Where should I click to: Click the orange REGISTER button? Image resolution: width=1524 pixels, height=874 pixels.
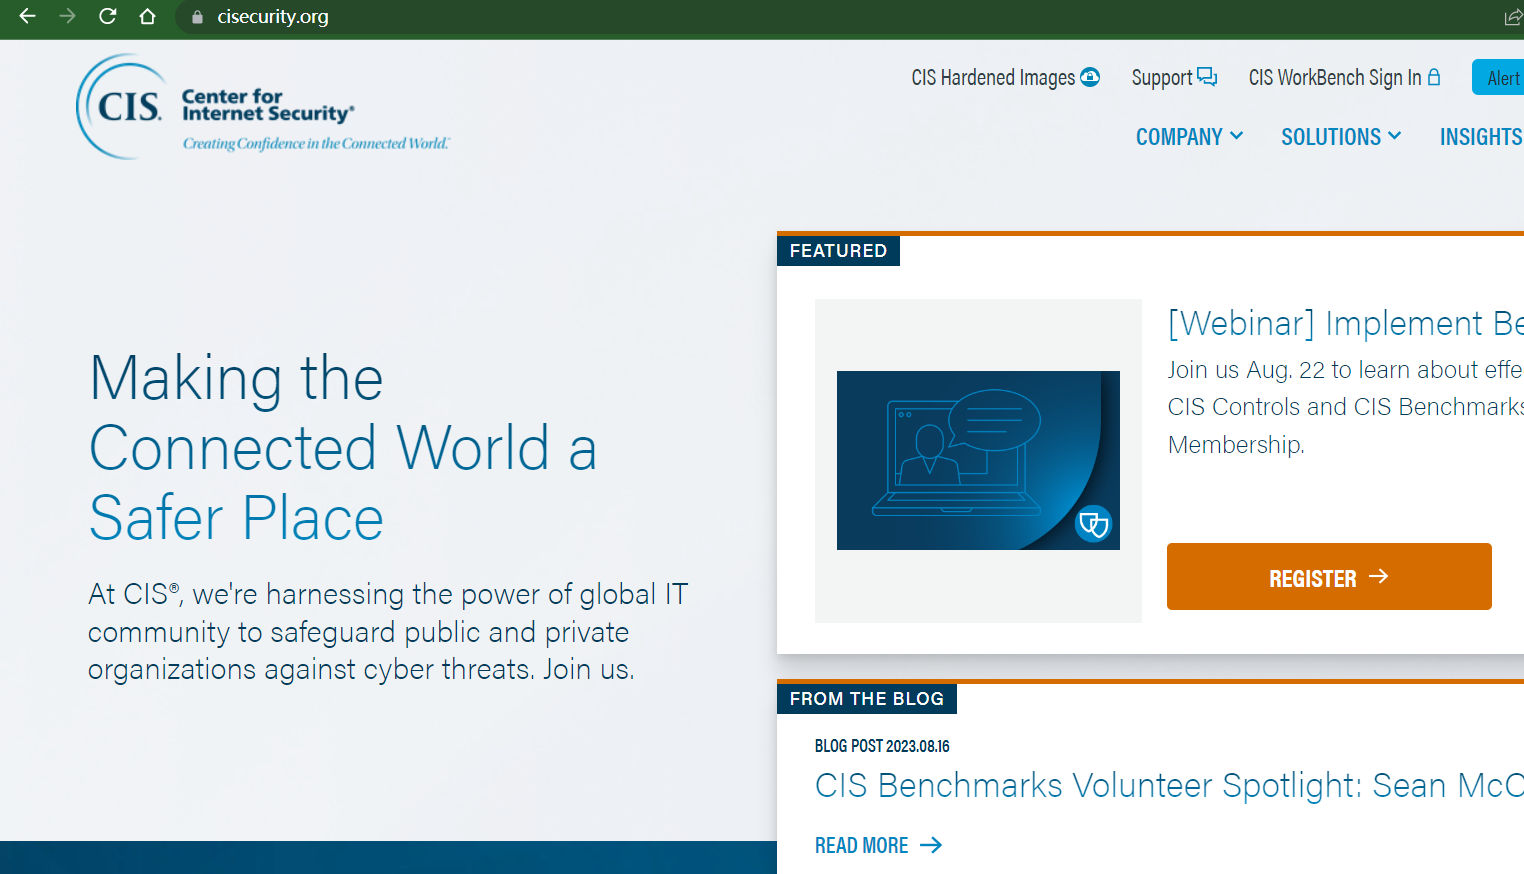[x=1329, y=577]
